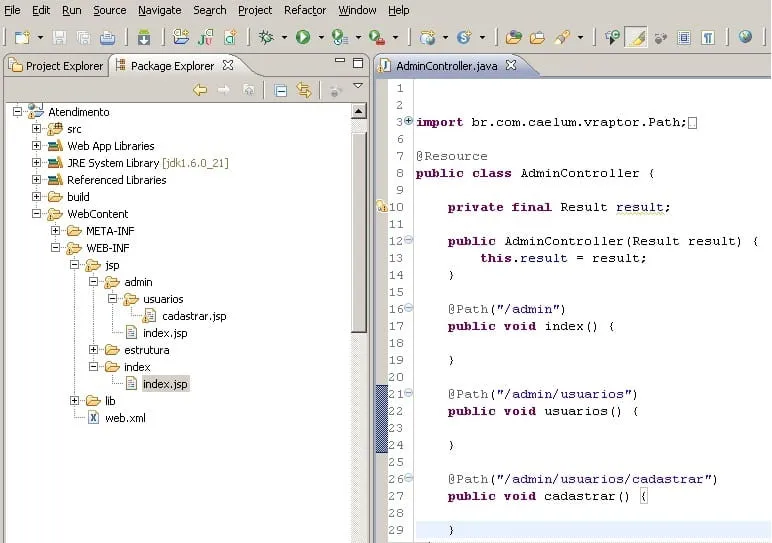Click Collapse All in Package Explorer
The image size is (772, 543).
coord(281,90)
